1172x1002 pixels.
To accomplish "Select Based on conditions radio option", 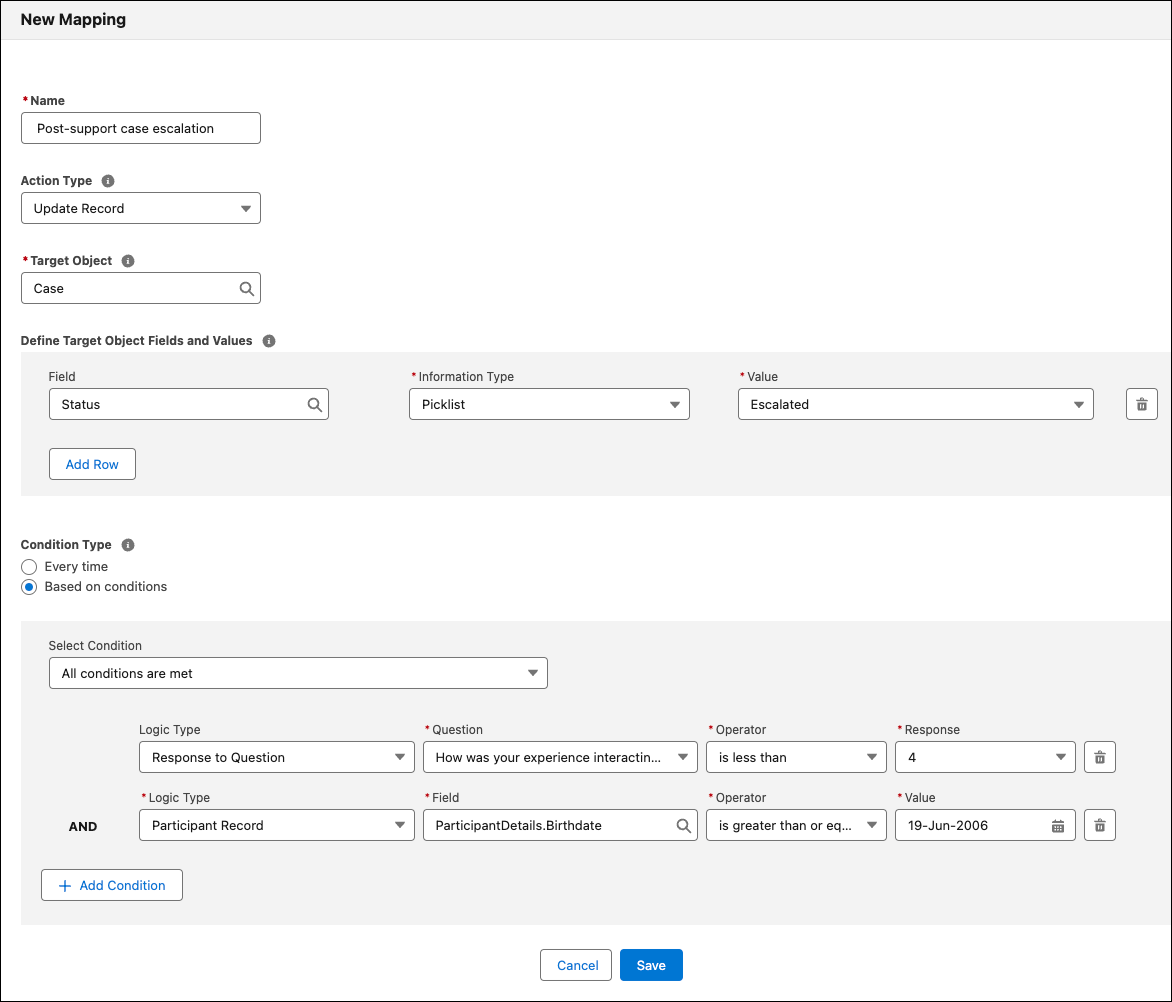I will click(x=29, y=587).
